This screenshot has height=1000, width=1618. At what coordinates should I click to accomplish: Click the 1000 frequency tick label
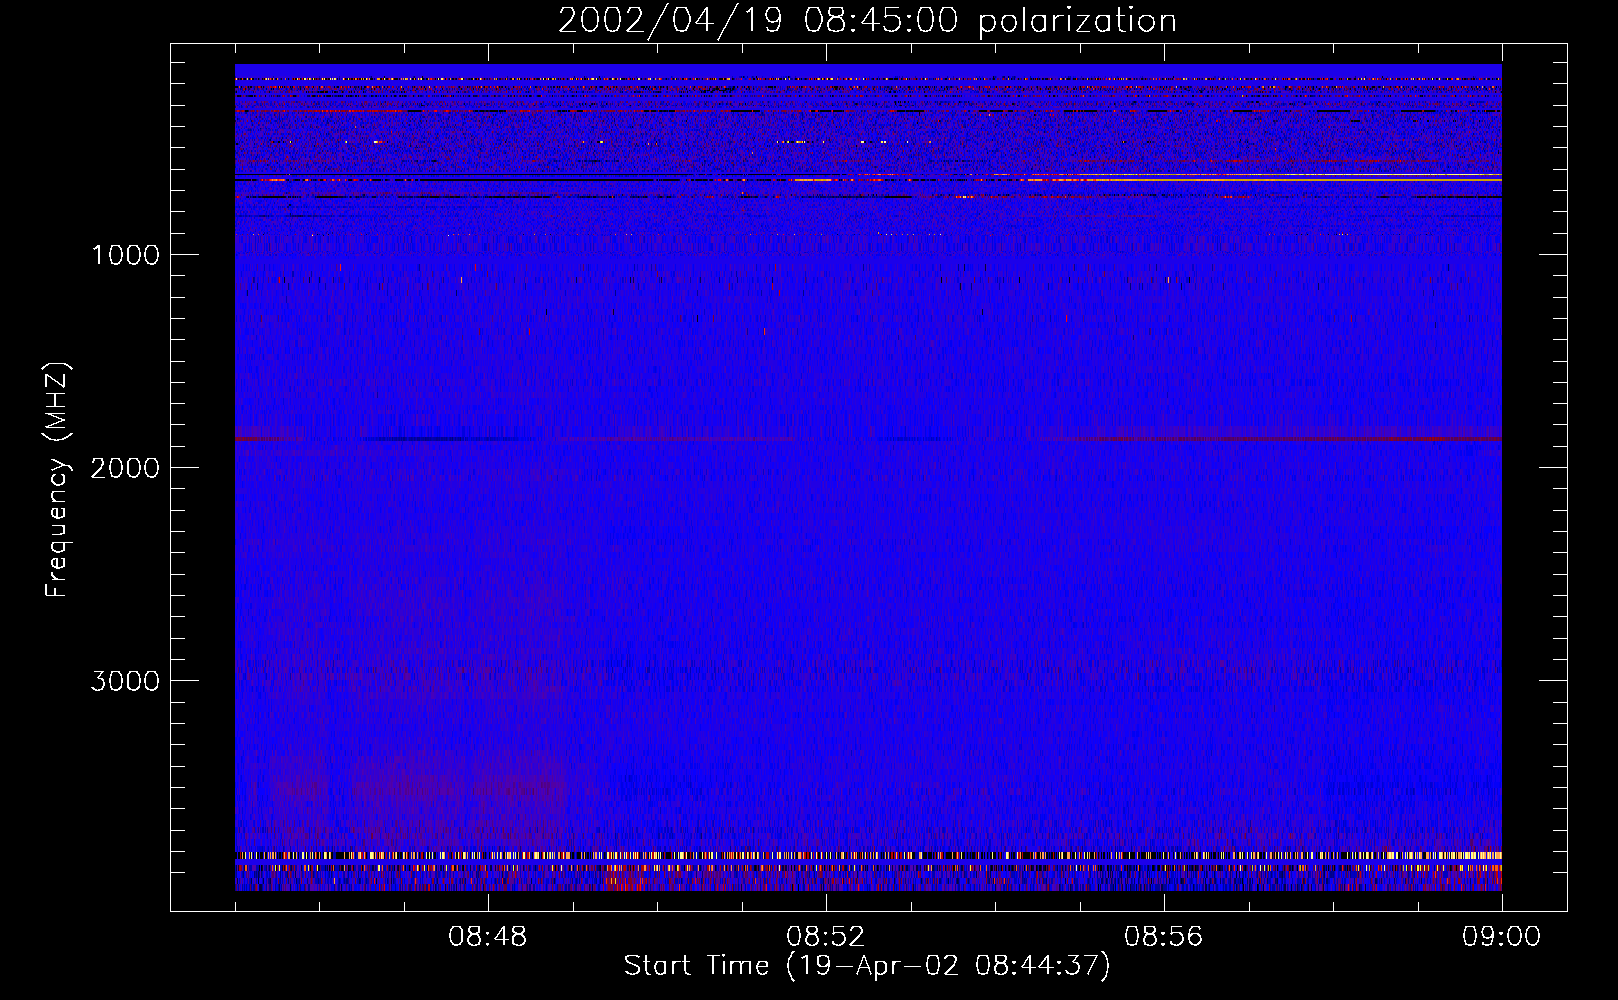pyautogui.click(x=125, y=255)
